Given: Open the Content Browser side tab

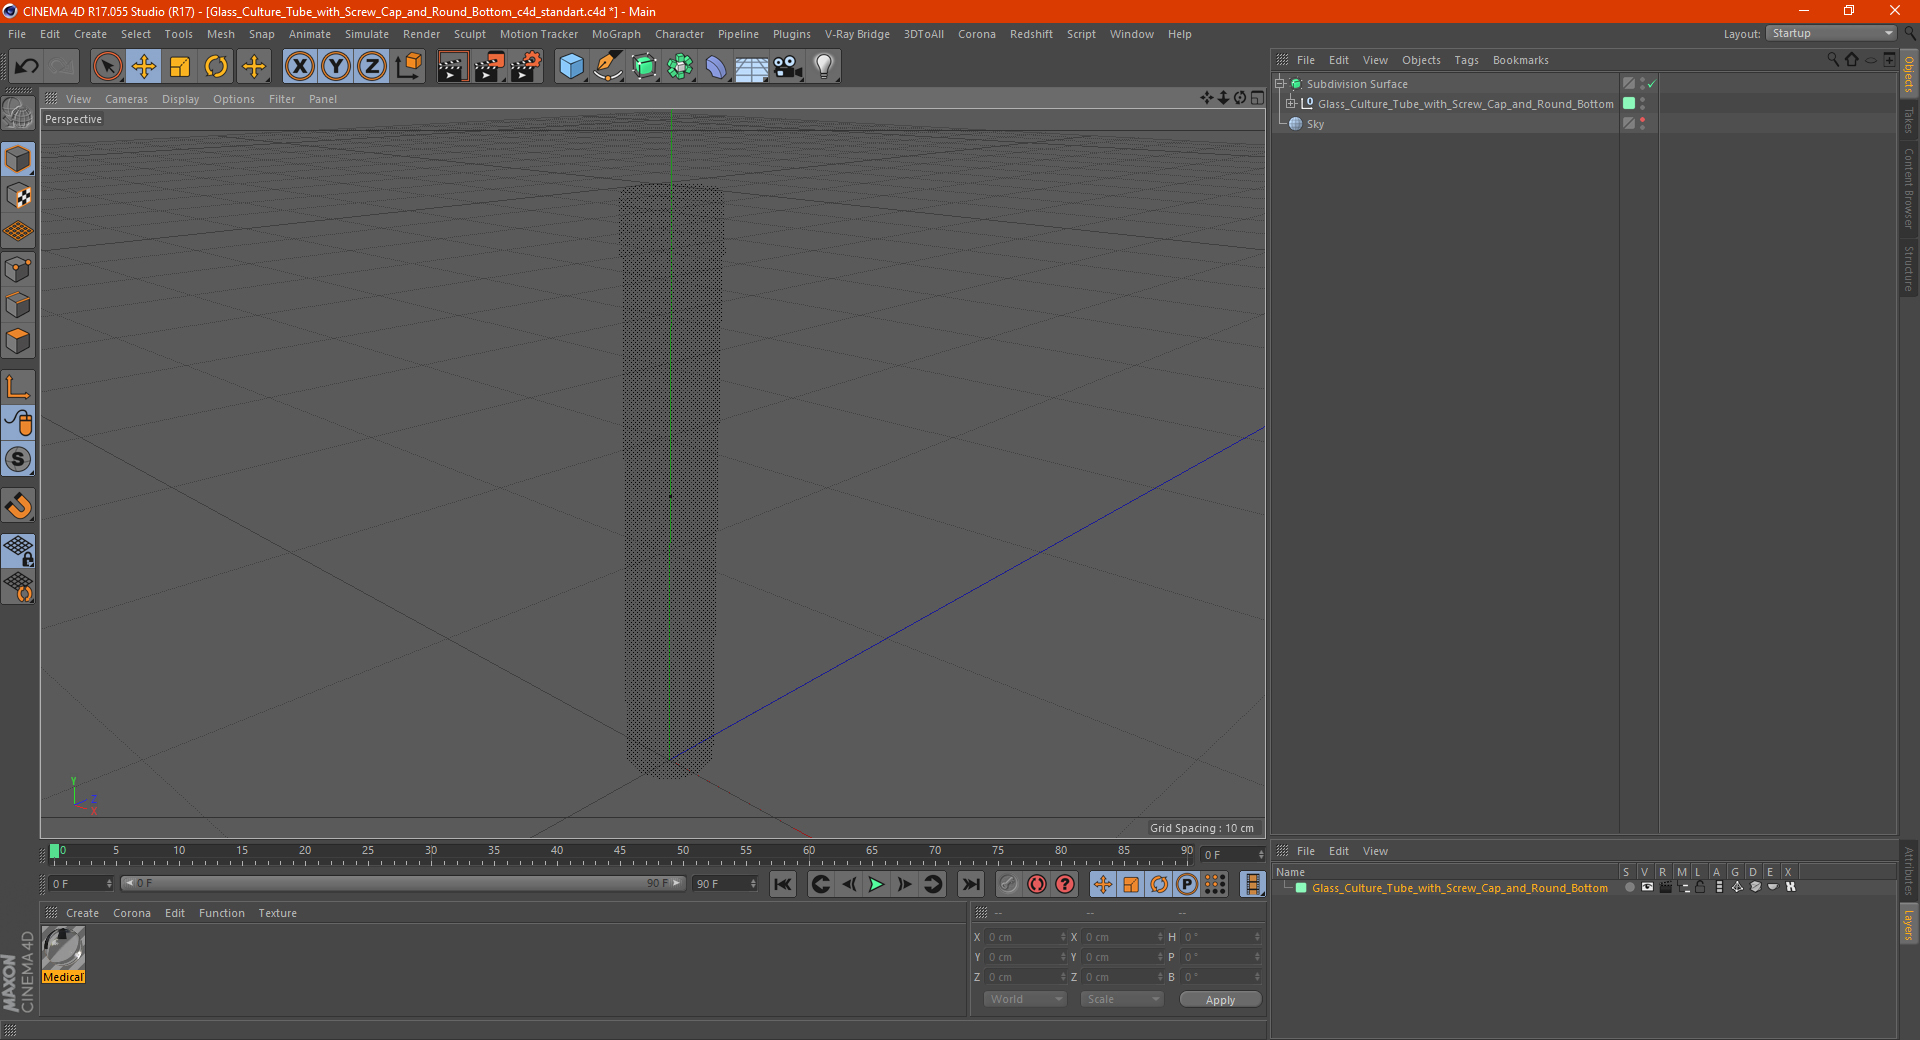Looking at the screenshot, I should pyautogui.click(x=1908, y=188).
